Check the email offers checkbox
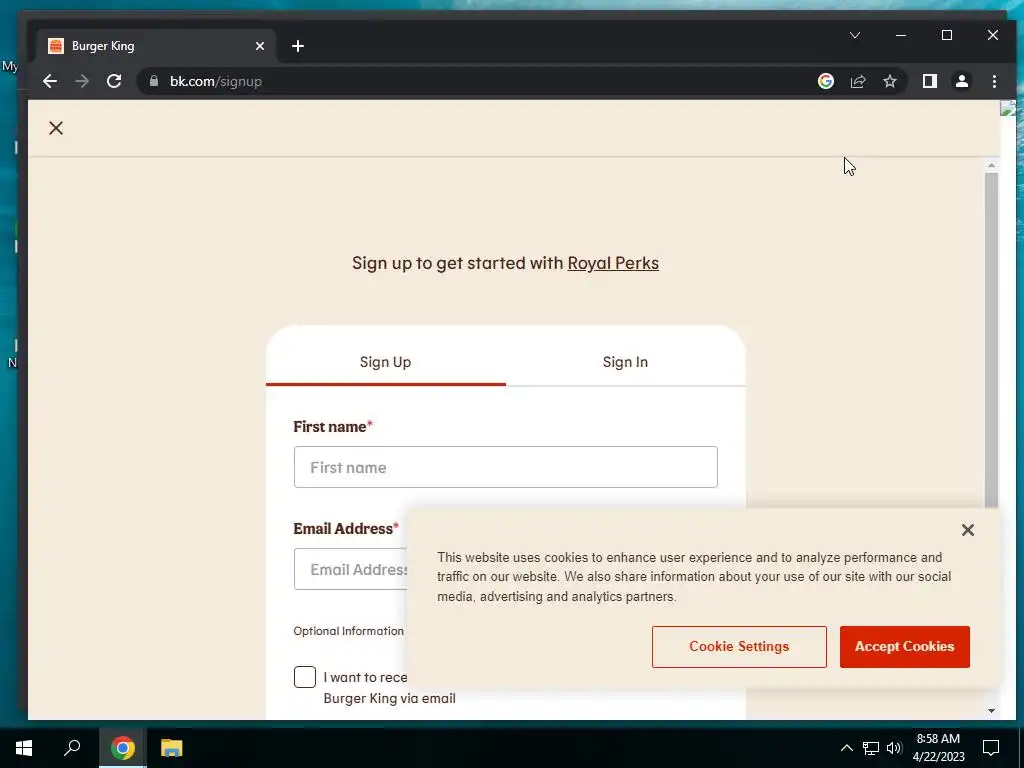 [x=304, y=677]
